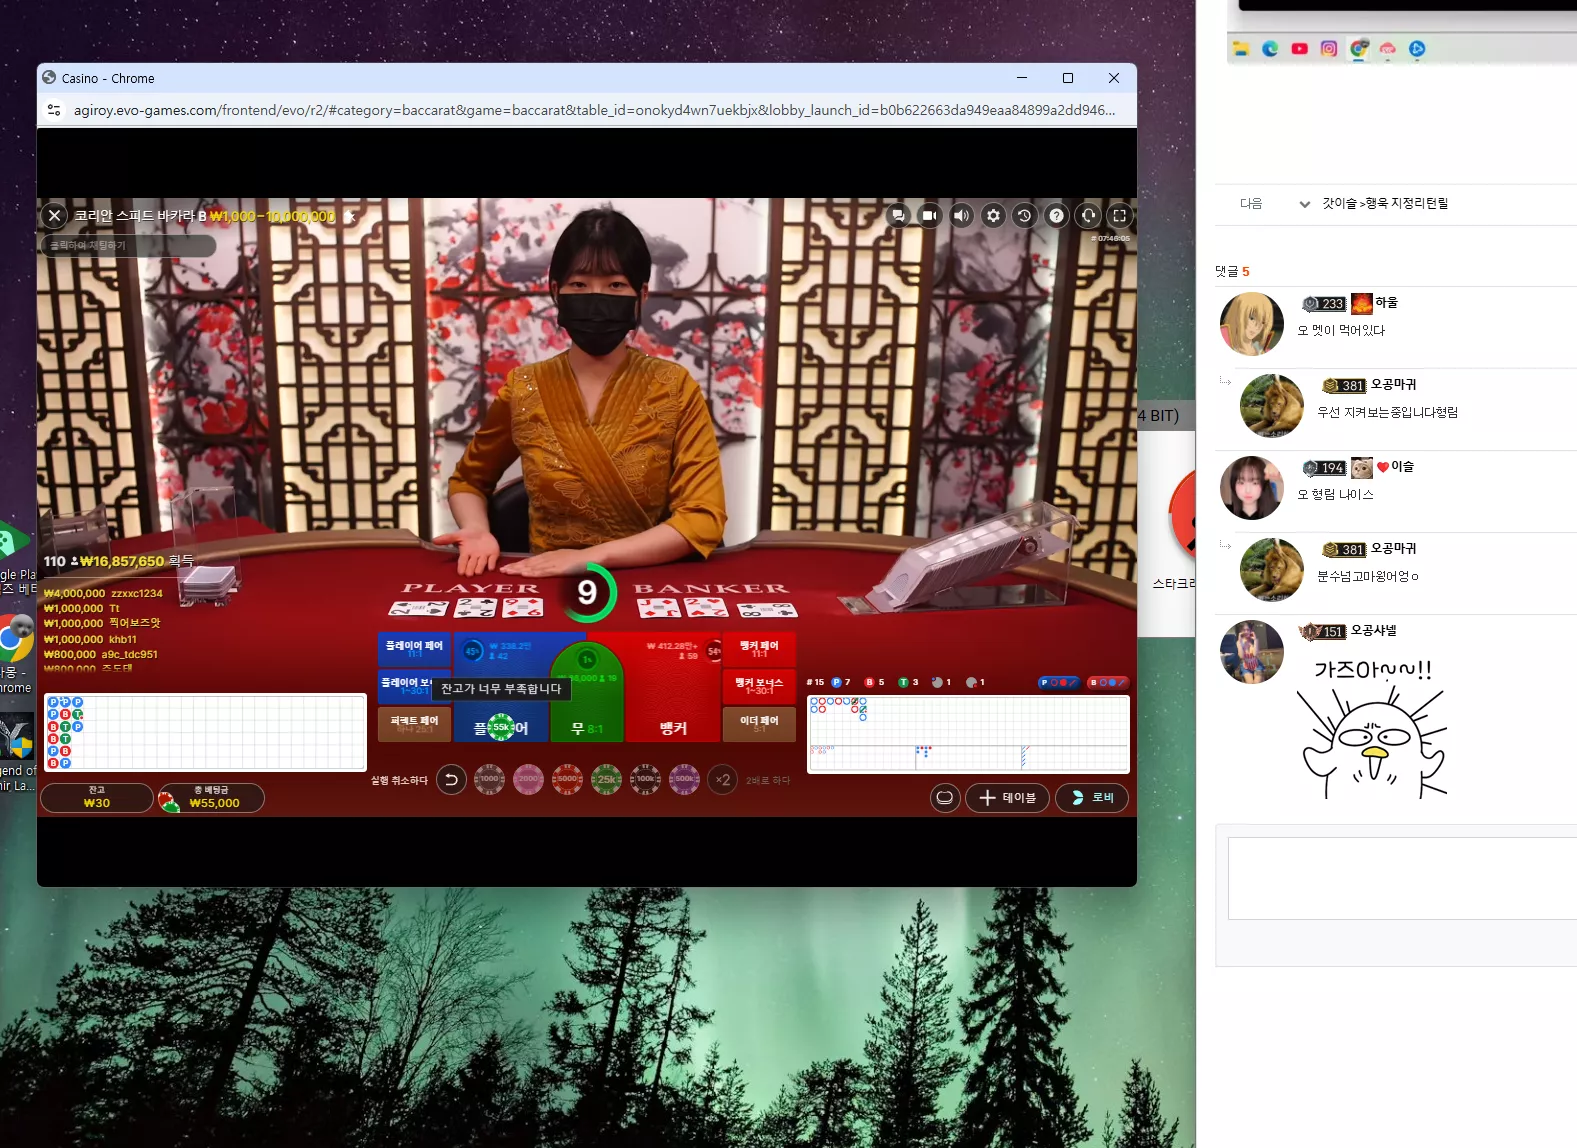1577x1148 pixels.
Task: Click username 오공샤넬 in comments
Action: point(1374,631)
